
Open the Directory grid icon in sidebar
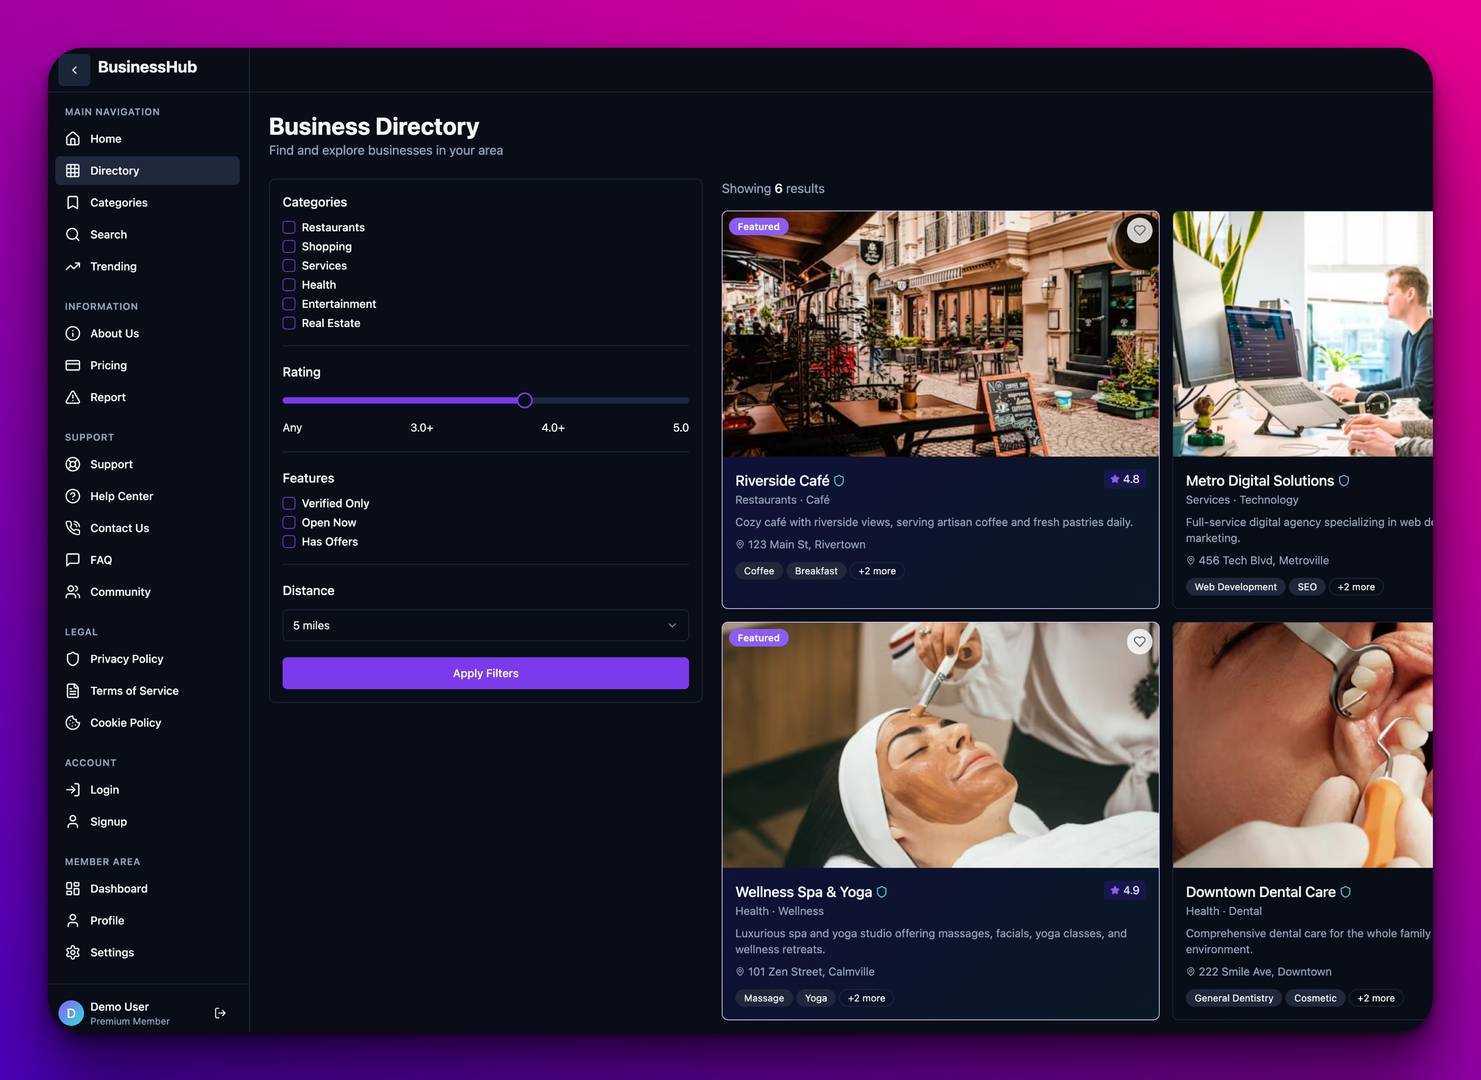(x=72, y=170)
